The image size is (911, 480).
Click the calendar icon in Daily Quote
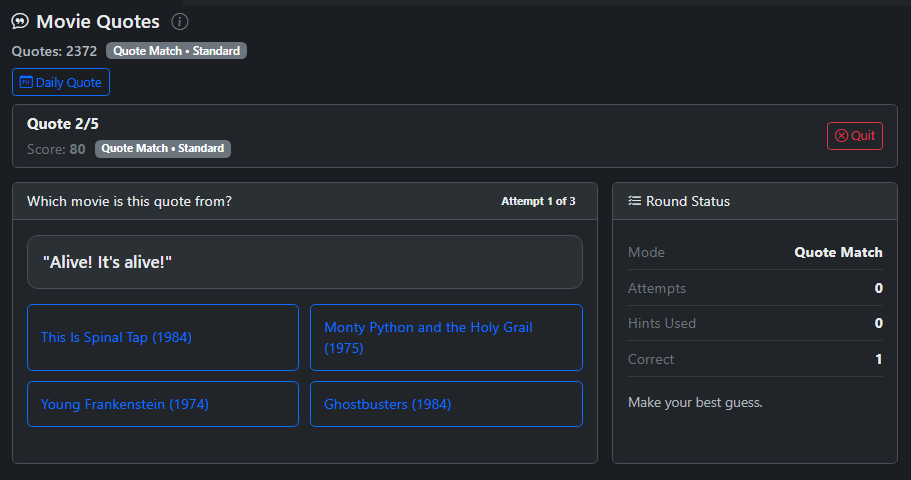coord(26,82)
